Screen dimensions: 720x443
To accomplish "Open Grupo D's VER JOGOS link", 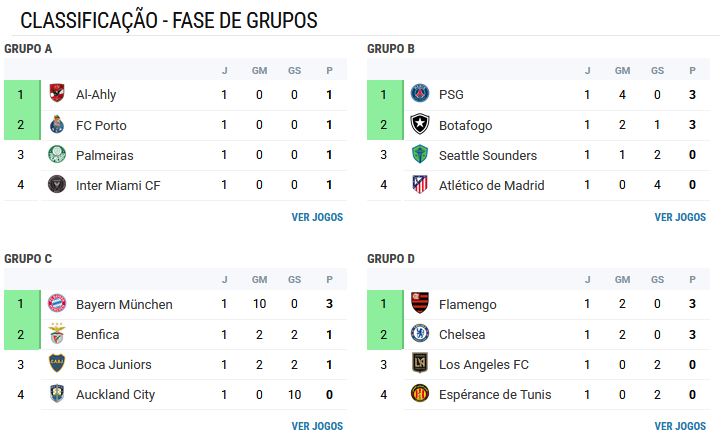I will (680, 426).
